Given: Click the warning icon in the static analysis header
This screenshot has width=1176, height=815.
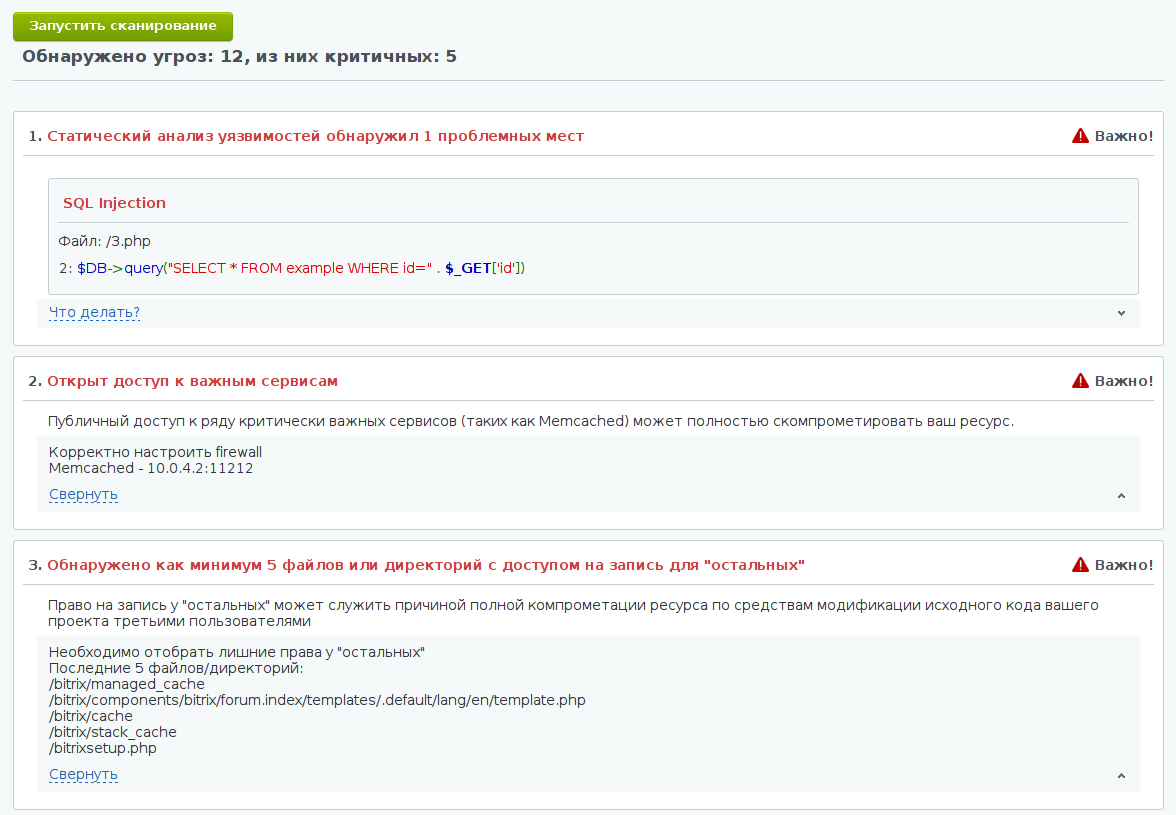Looking at the screenshot, I should (x=1080, y=136).
